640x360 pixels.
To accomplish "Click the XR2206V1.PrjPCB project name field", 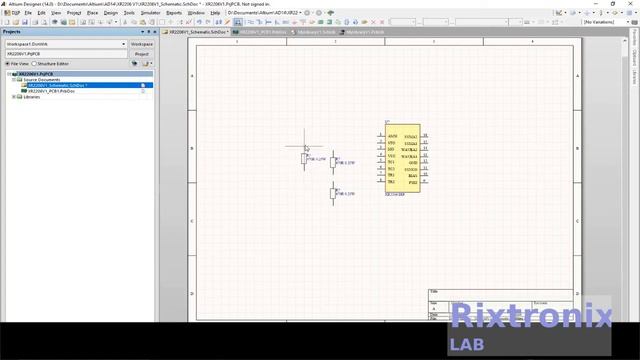I will (x=66, y=54).
